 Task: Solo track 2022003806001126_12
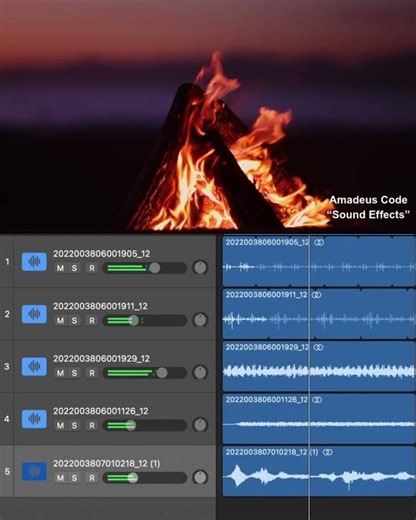pyautogui.click(x=74, y=425)
